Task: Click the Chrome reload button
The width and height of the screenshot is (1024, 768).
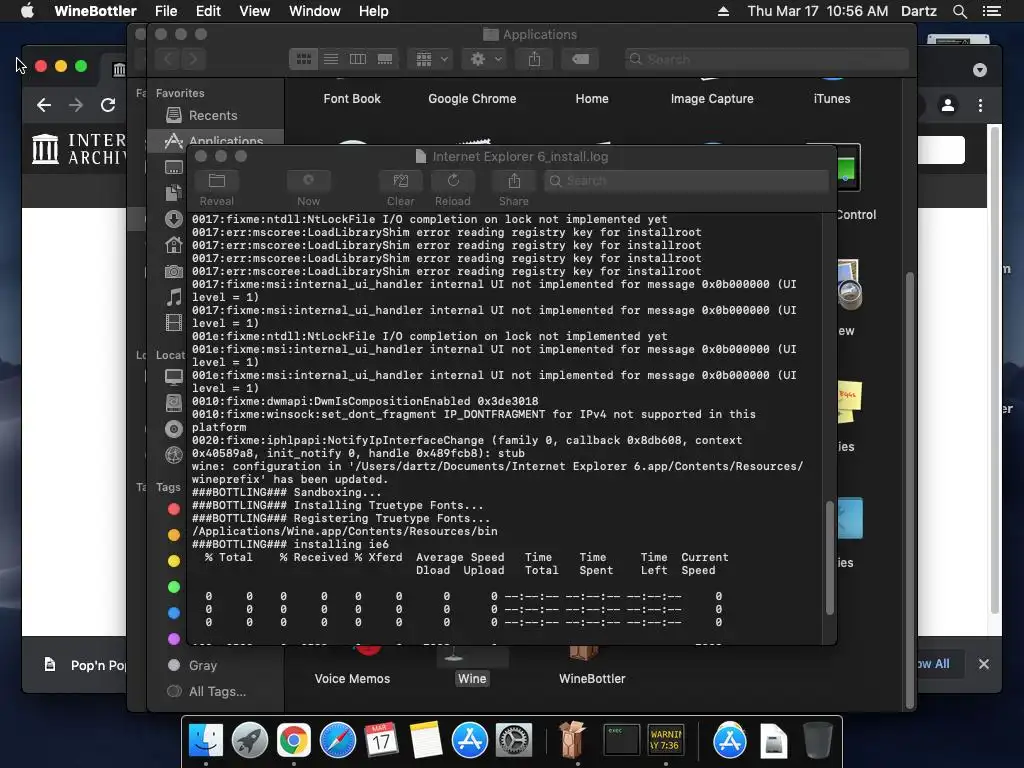Action: click(x=108, y=105)
